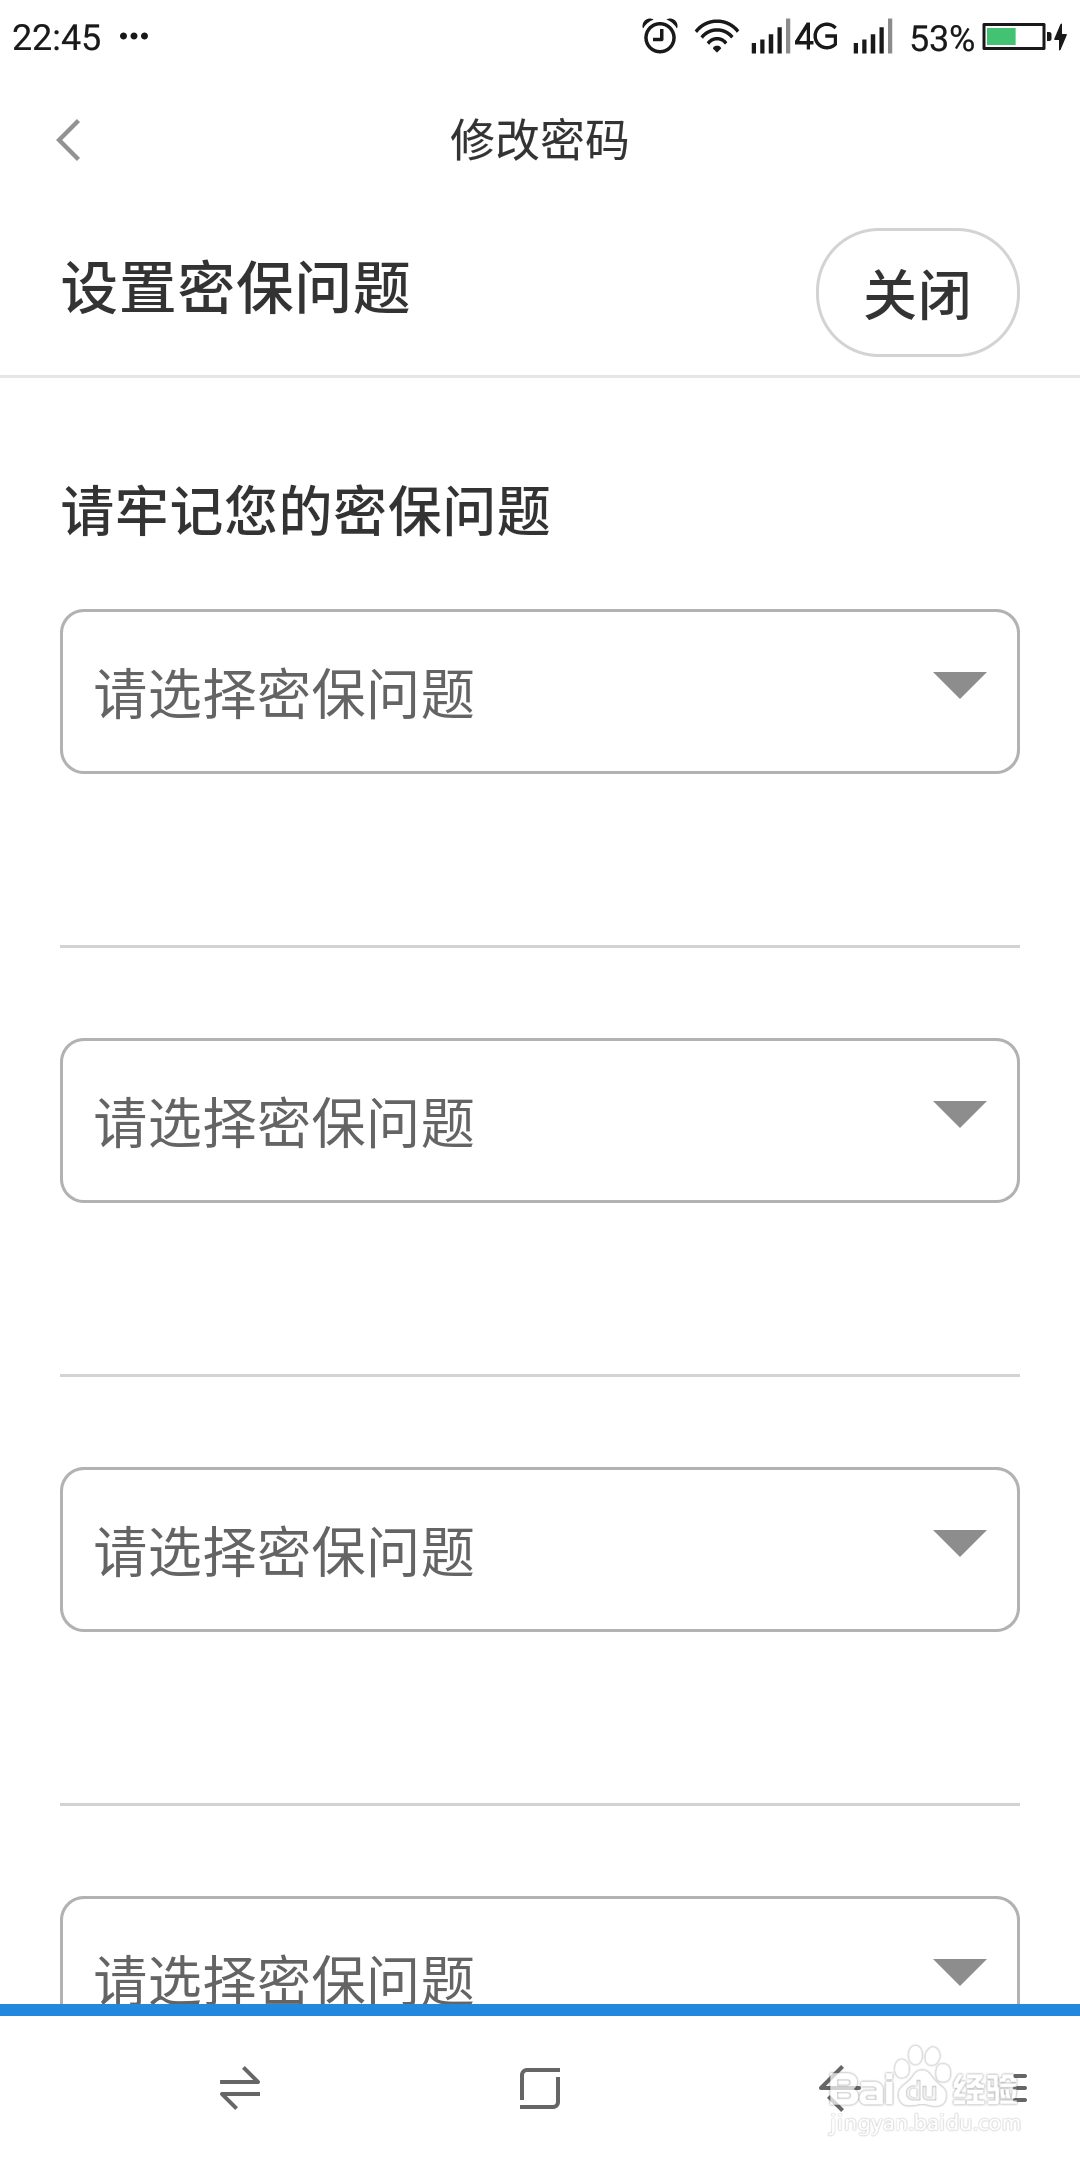Image resolution: width=1080 pixels, height=2160 pixels.
Task: Tap the 关闭 button
Action: 918,293
